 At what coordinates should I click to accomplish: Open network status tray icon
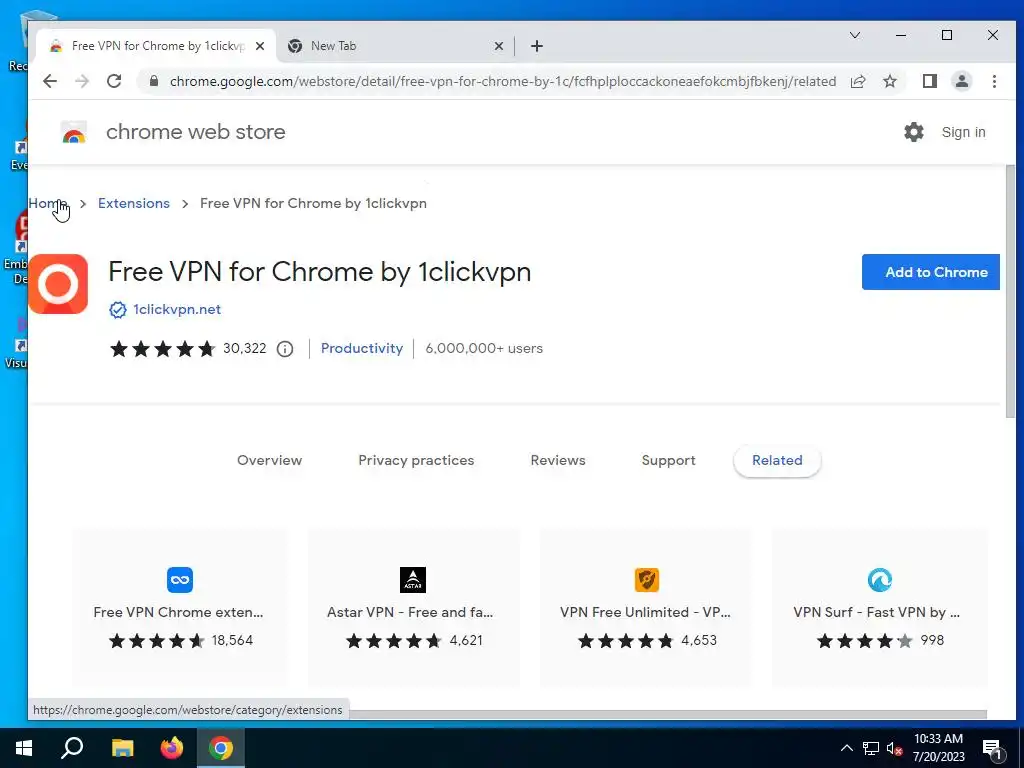coord(871,748)
